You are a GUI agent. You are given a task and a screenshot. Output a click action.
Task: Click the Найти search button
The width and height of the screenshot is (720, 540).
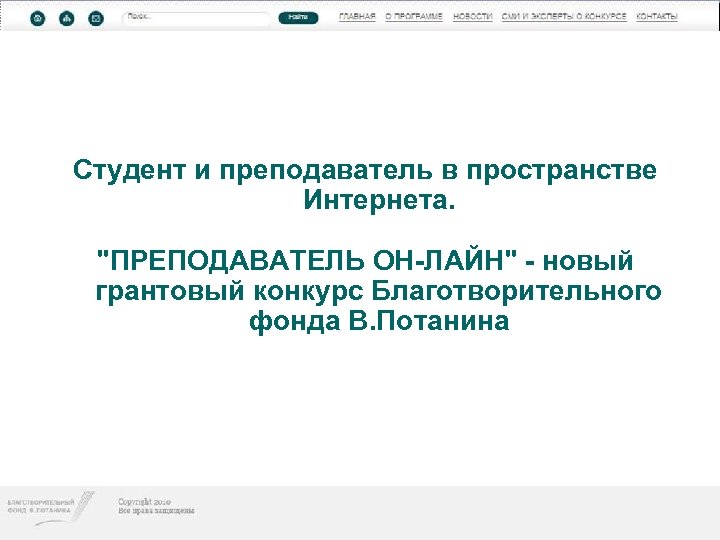pyautogui.click(x=298, y=17)
